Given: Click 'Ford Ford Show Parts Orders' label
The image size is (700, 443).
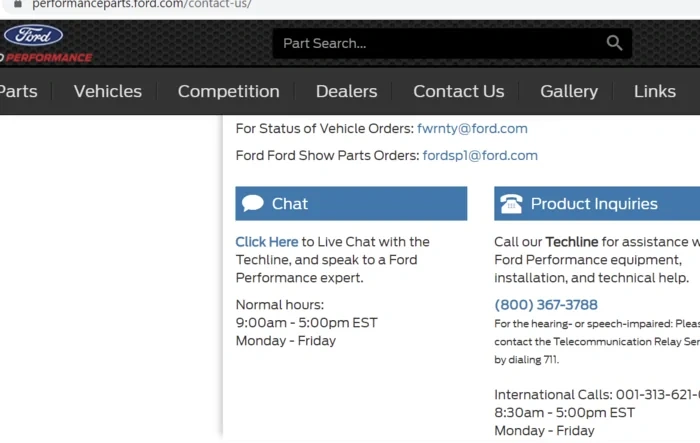Looking at the screenshot, I should [x=327, y=155].
